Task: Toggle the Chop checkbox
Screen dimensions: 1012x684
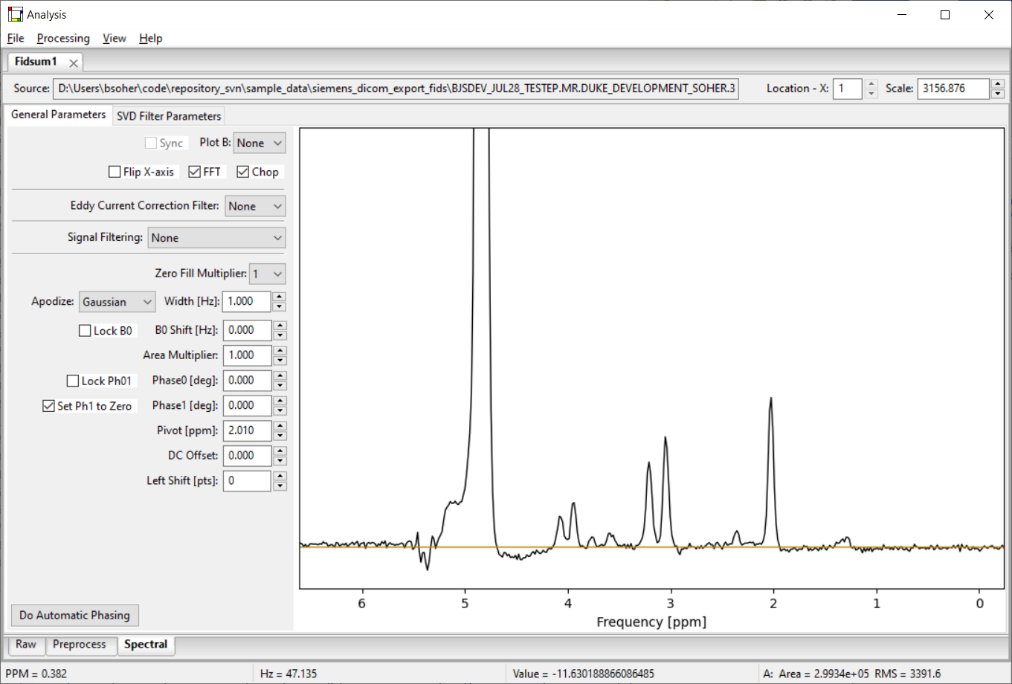Action: click(x=243, y=172)
